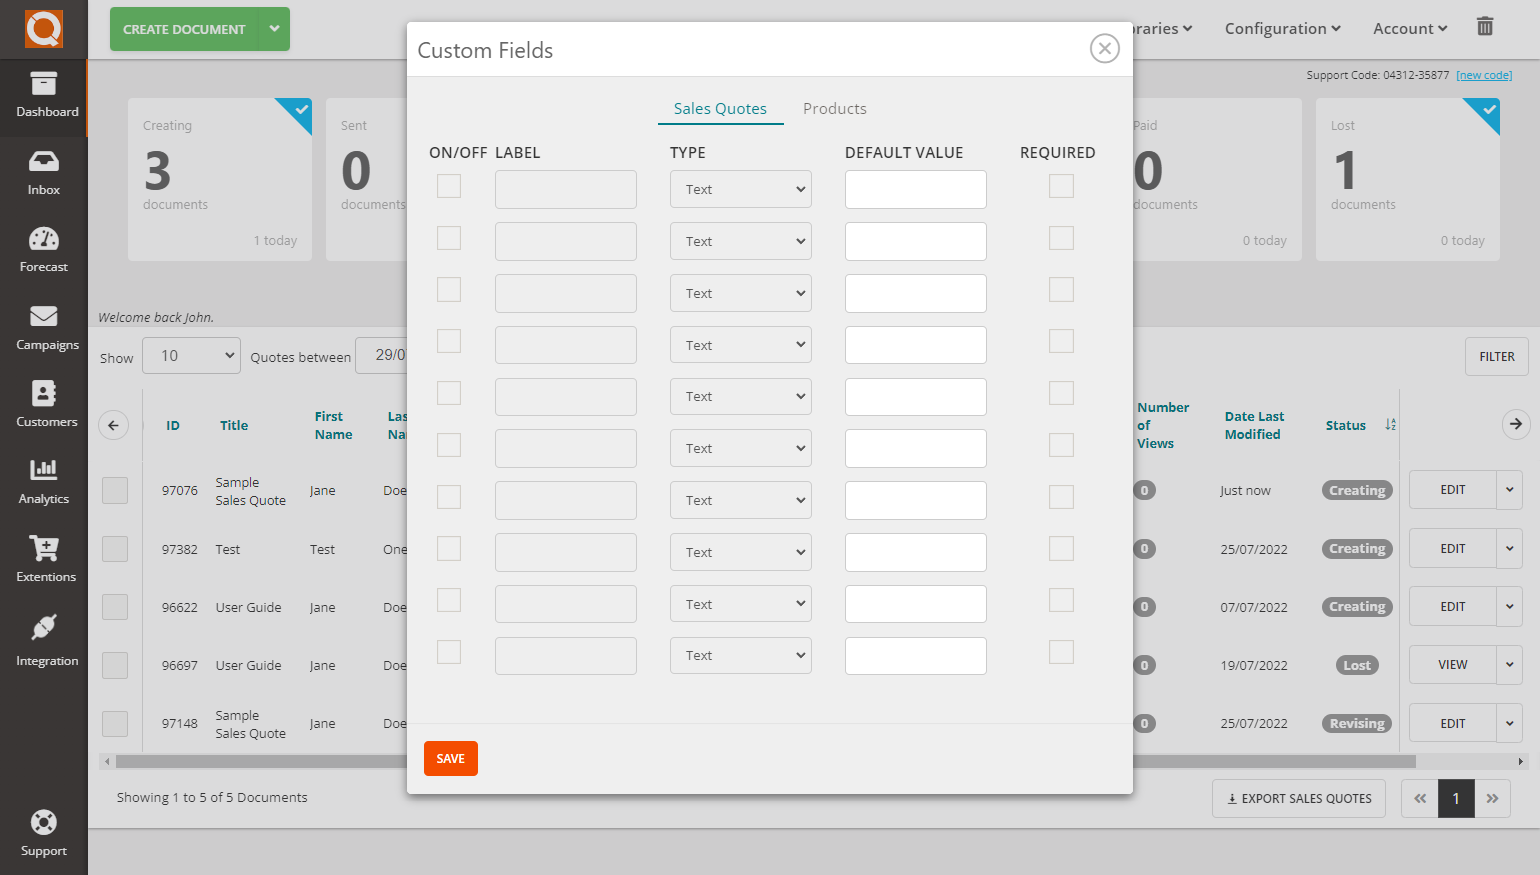The width and height of the screenshot is (1540, 875).
Task: Open the Show entries count dropdown
Action: (x=190, y=355)
